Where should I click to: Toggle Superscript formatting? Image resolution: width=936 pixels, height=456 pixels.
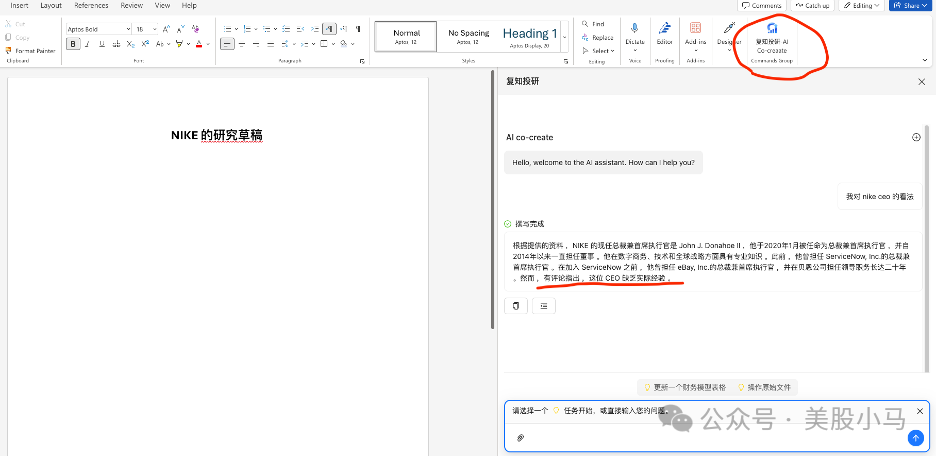point(145,44)
